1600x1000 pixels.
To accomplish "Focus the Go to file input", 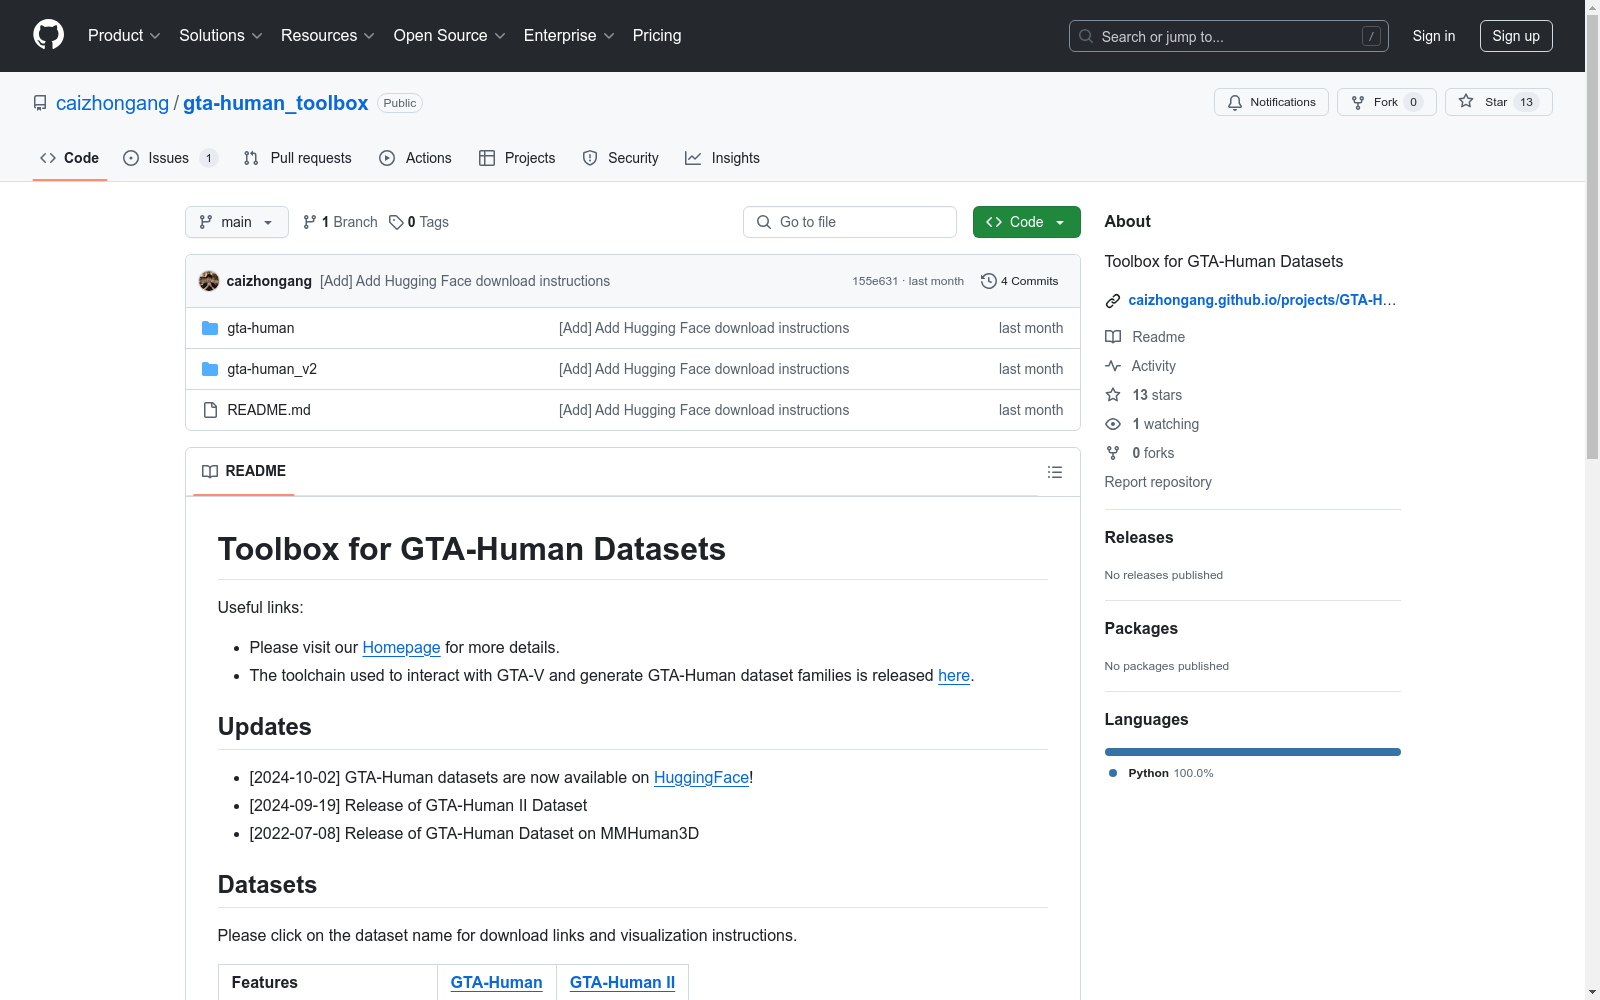I will click(850, 222).
